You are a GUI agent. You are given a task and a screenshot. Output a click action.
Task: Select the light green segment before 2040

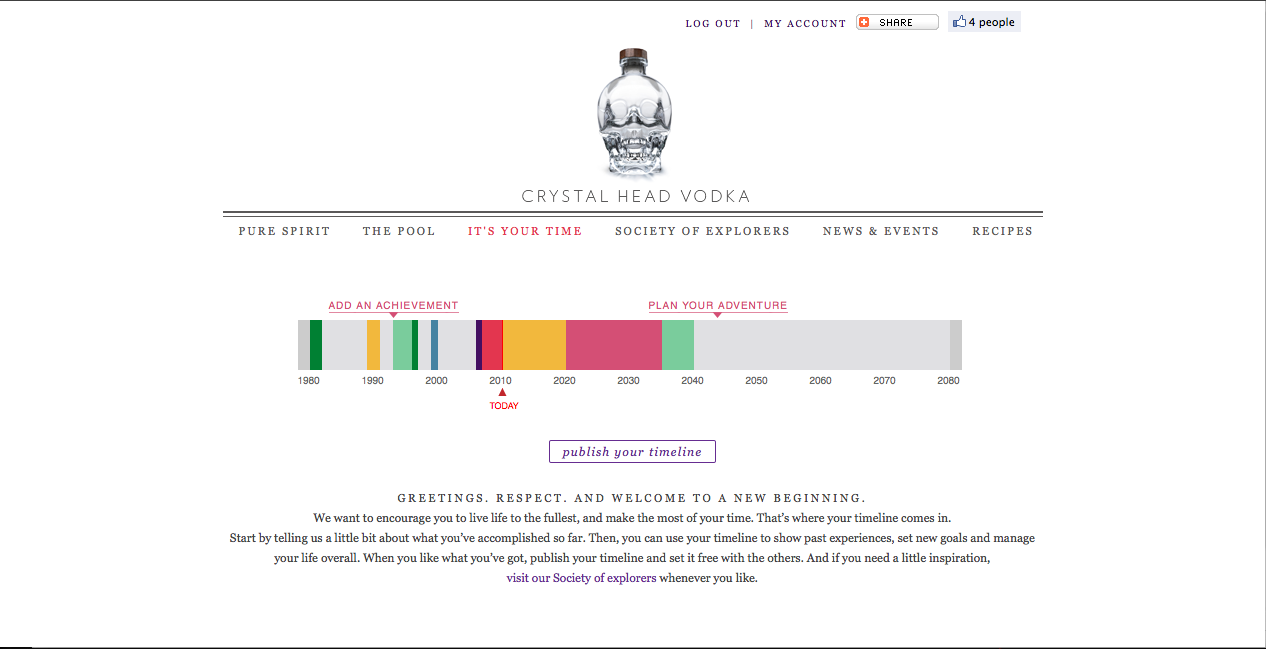pos(678,345)
